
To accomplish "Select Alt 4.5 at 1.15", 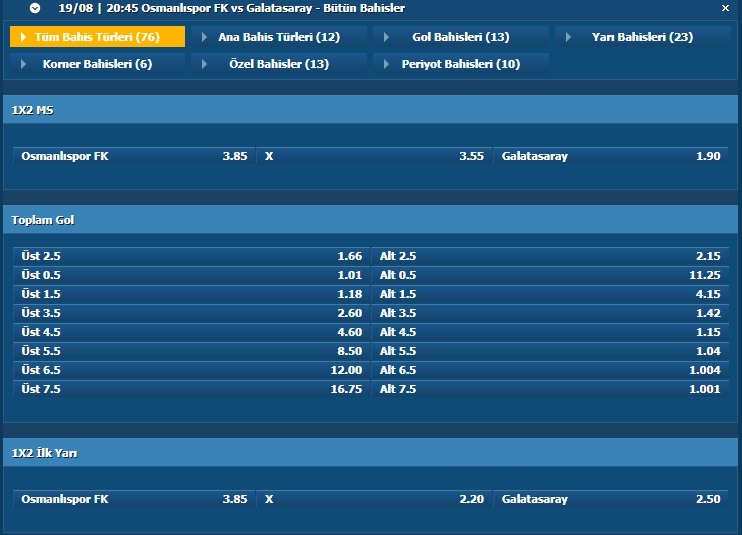I will click(550, 332).
